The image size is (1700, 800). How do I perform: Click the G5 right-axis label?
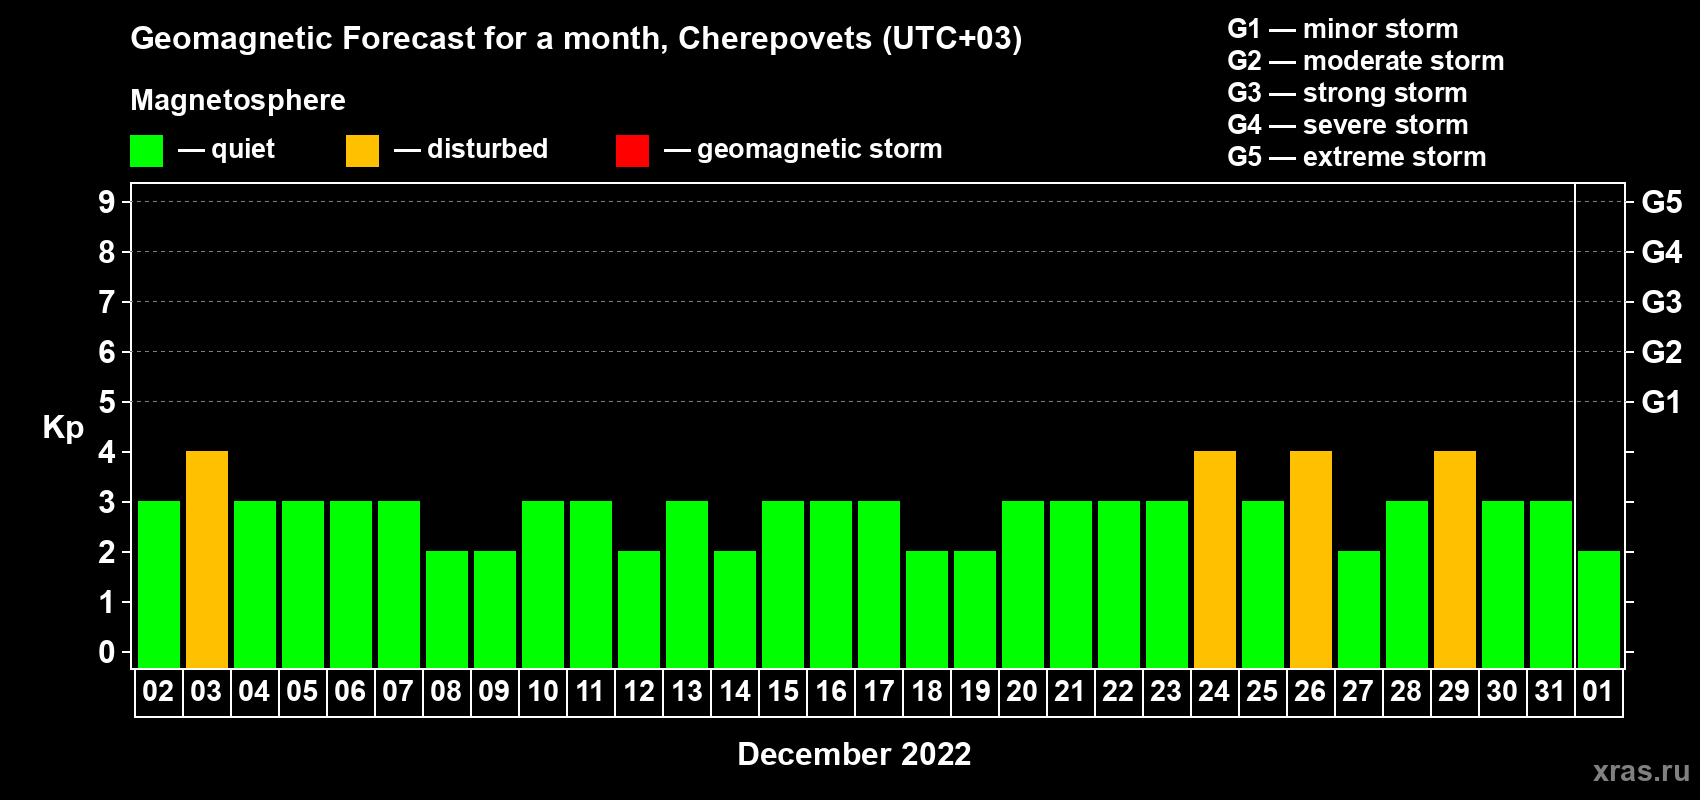[1662, 202]
